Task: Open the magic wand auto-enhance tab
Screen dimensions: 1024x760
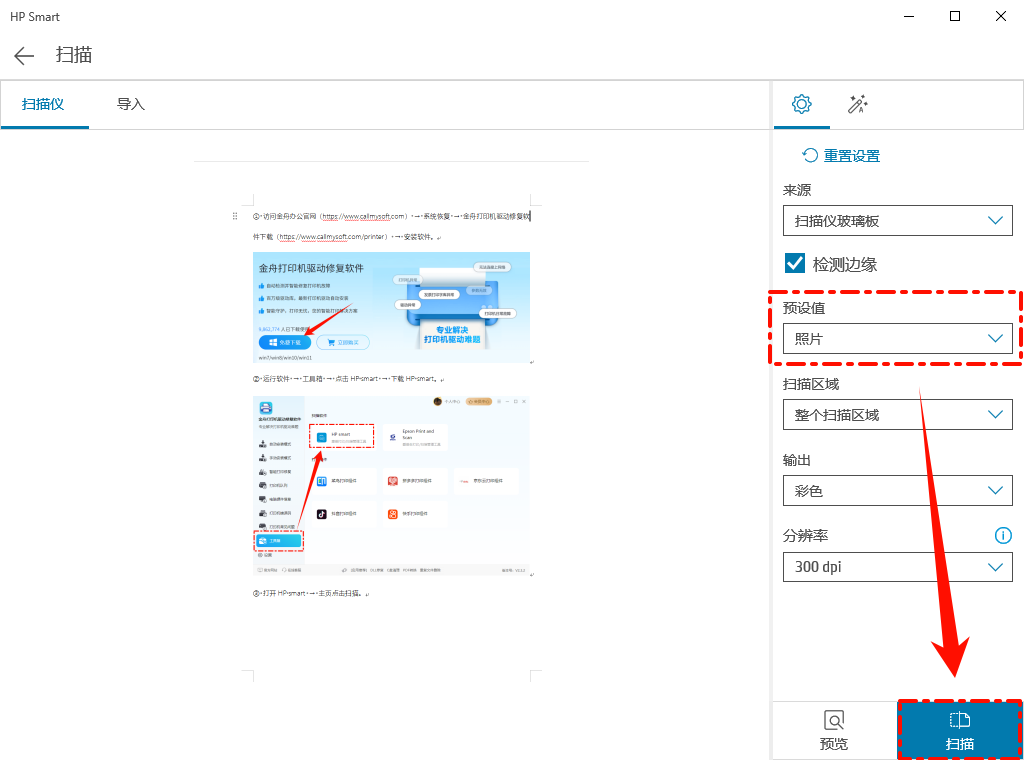Action: pyautogui.click(x=857, y=104)
